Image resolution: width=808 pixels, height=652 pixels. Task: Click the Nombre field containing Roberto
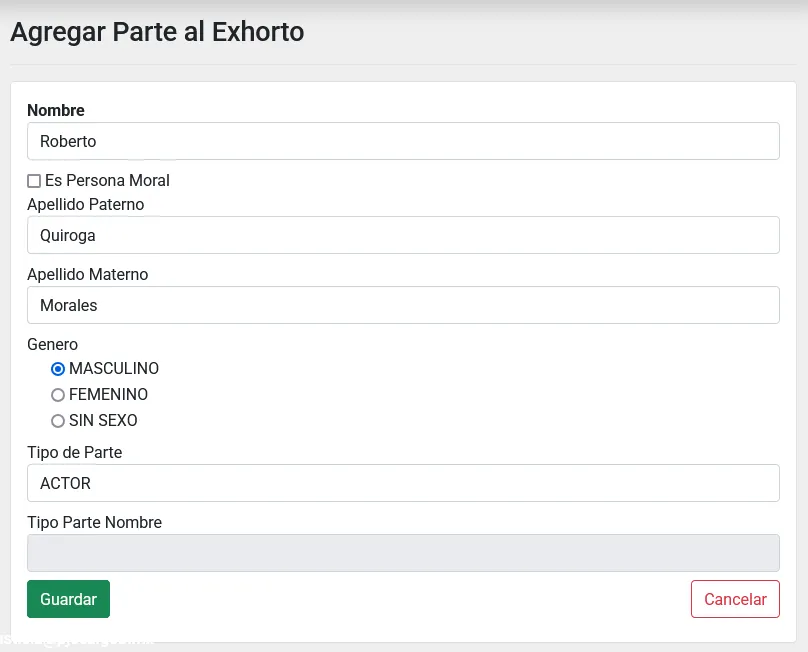pos(403,140)
